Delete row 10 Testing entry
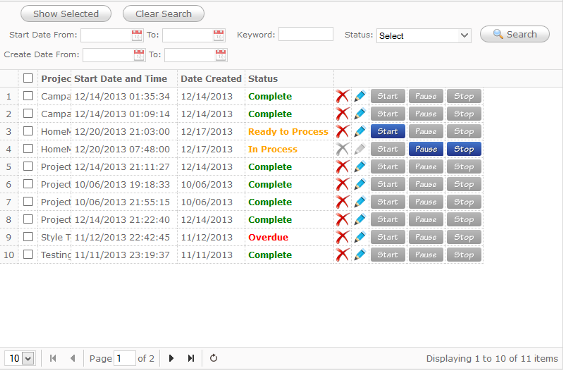 (x=343, y=255)
